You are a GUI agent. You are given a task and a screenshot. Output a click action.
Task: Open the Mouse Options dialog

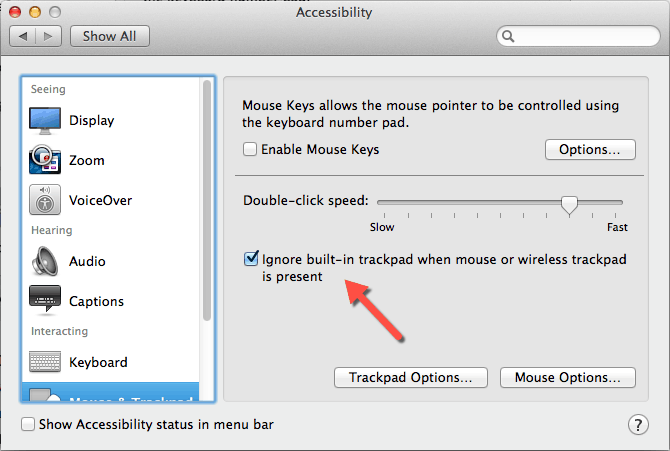coord(567,377)
